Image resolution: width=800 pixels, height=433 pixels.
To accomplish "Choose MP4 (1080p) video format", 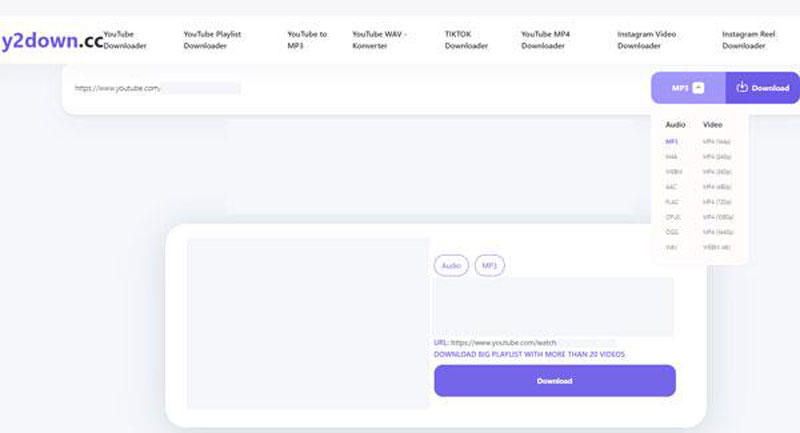I will point(718,216).
